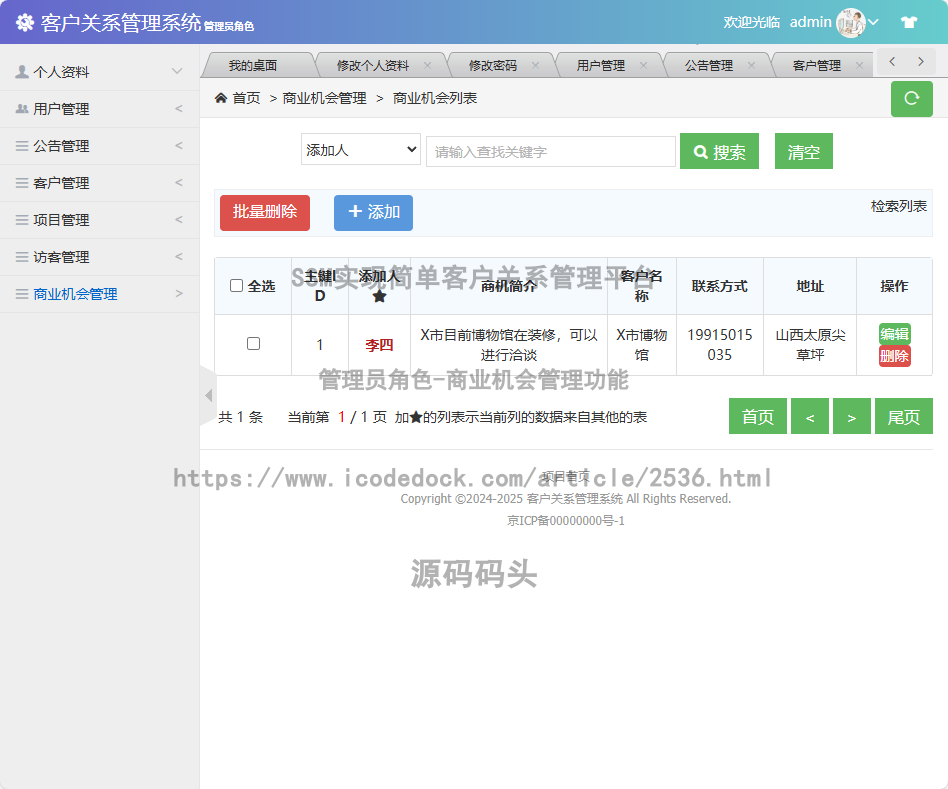
Task: Click the blue 添加 button
Action: [x=373, y=212]
